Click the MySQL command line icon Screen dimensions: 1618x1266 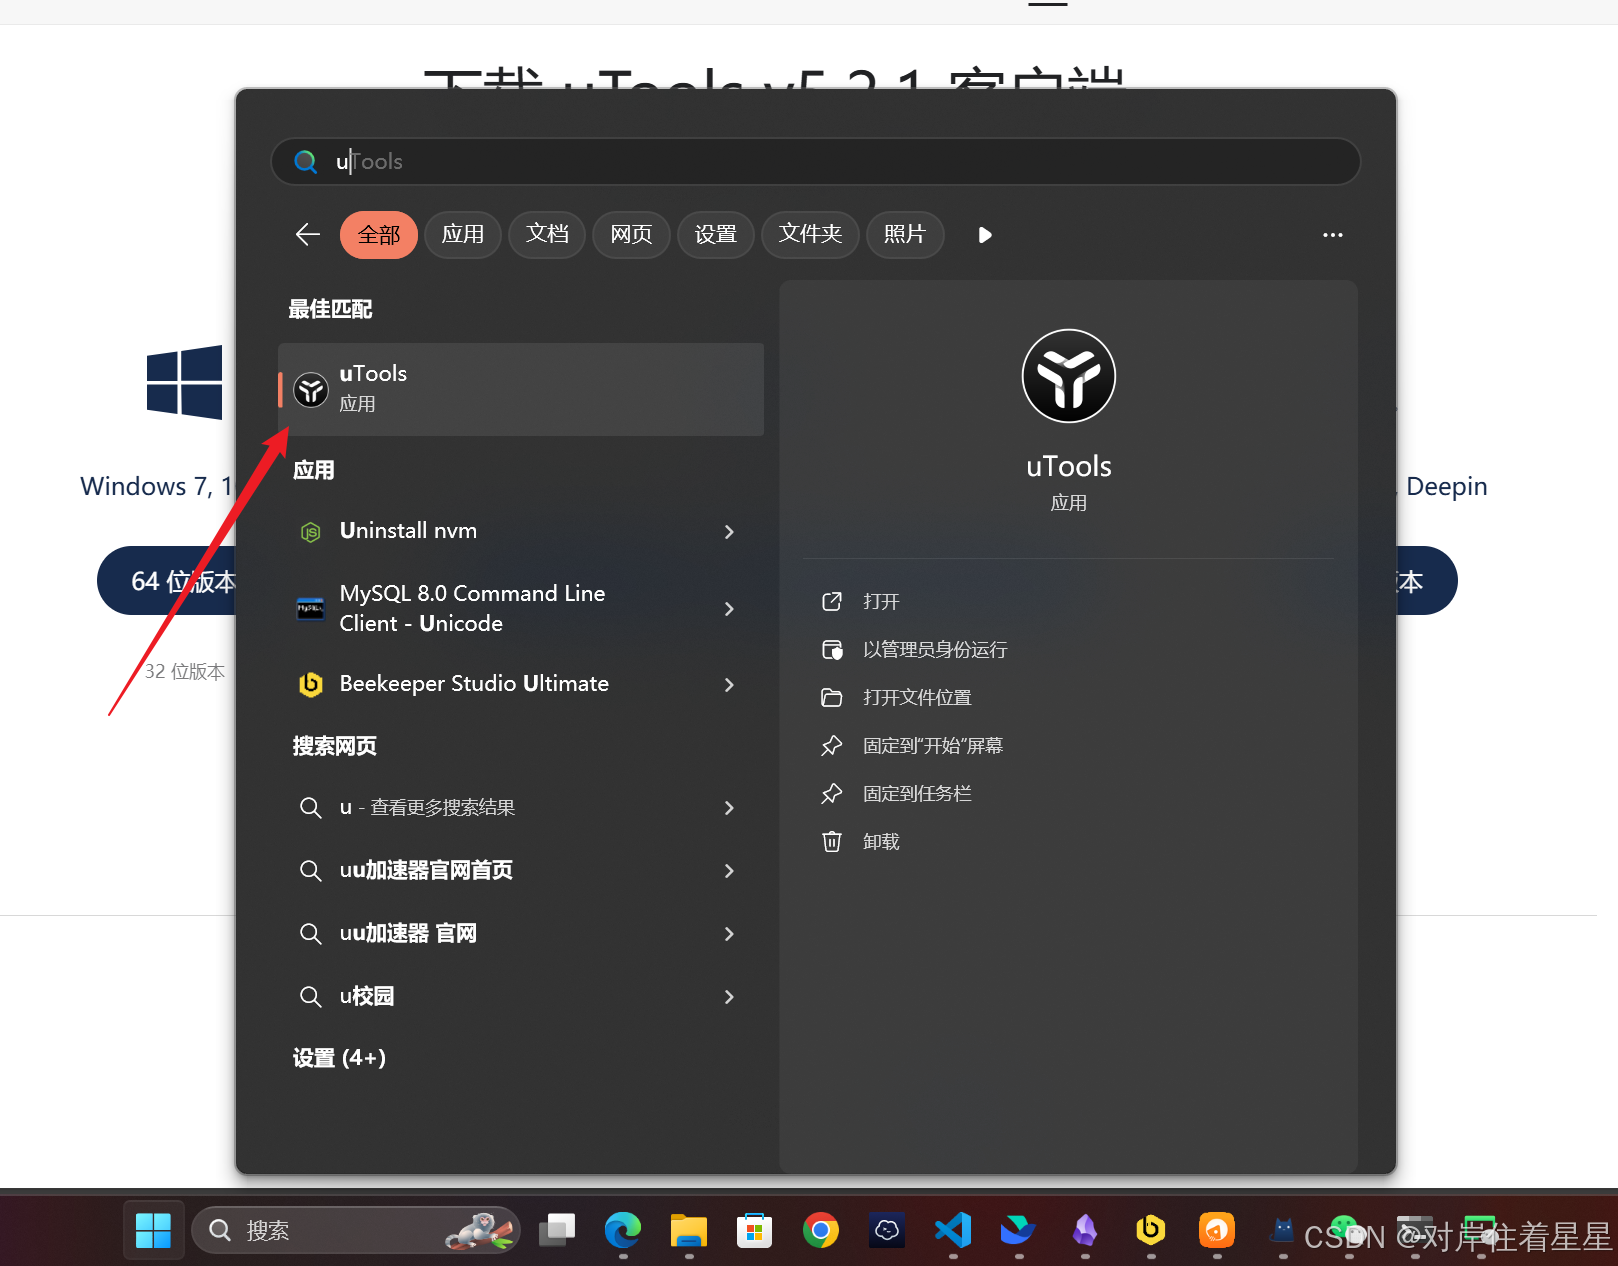pyautogui.click(x=311, y=608)
